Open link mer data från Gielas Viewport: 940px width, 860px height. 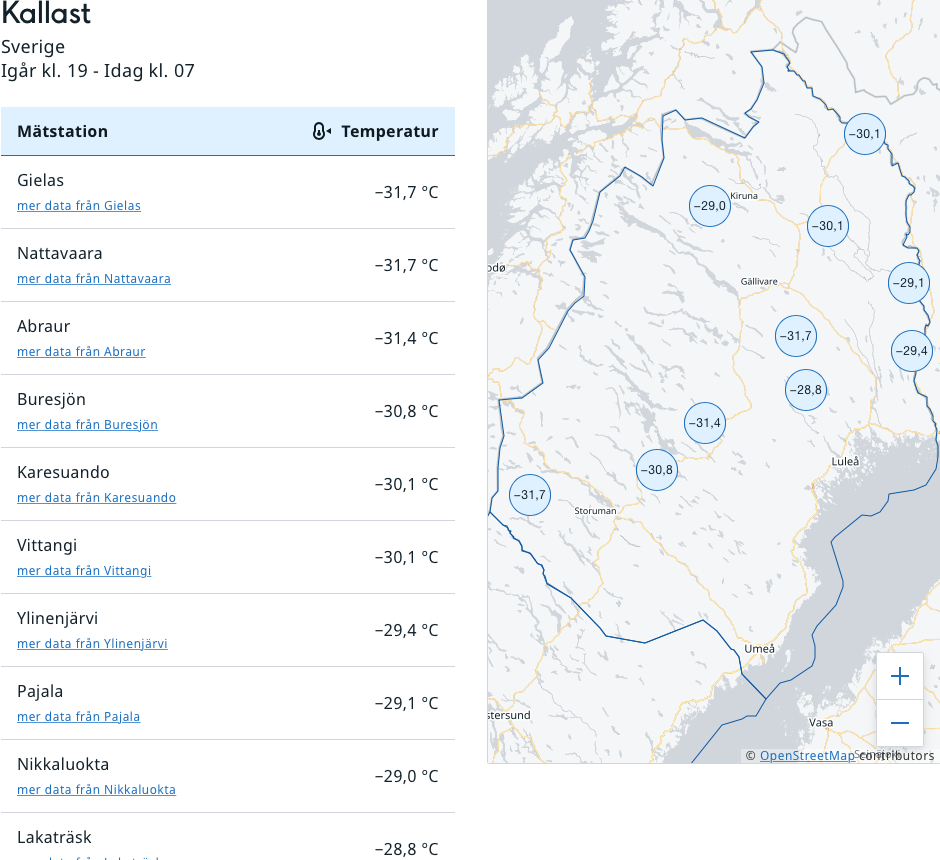[79, 206]
